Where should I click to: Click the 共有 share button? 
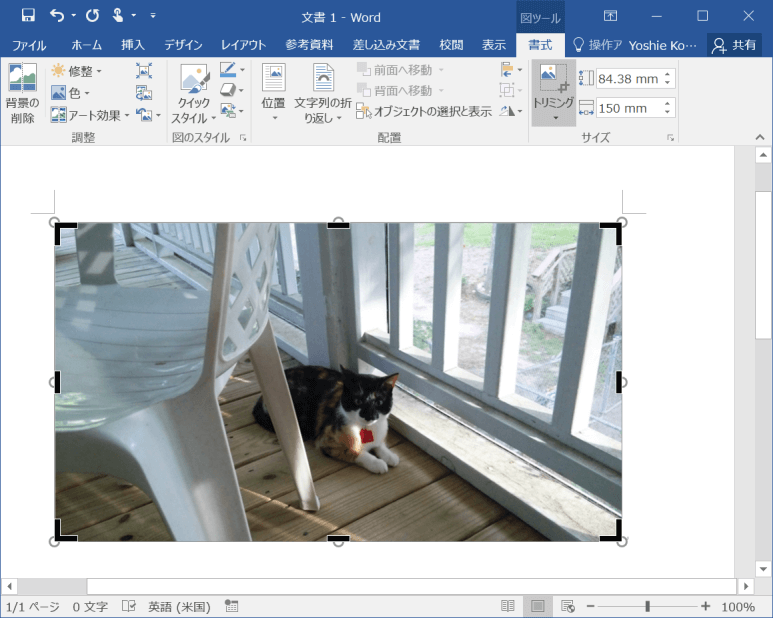pos(734,45)
